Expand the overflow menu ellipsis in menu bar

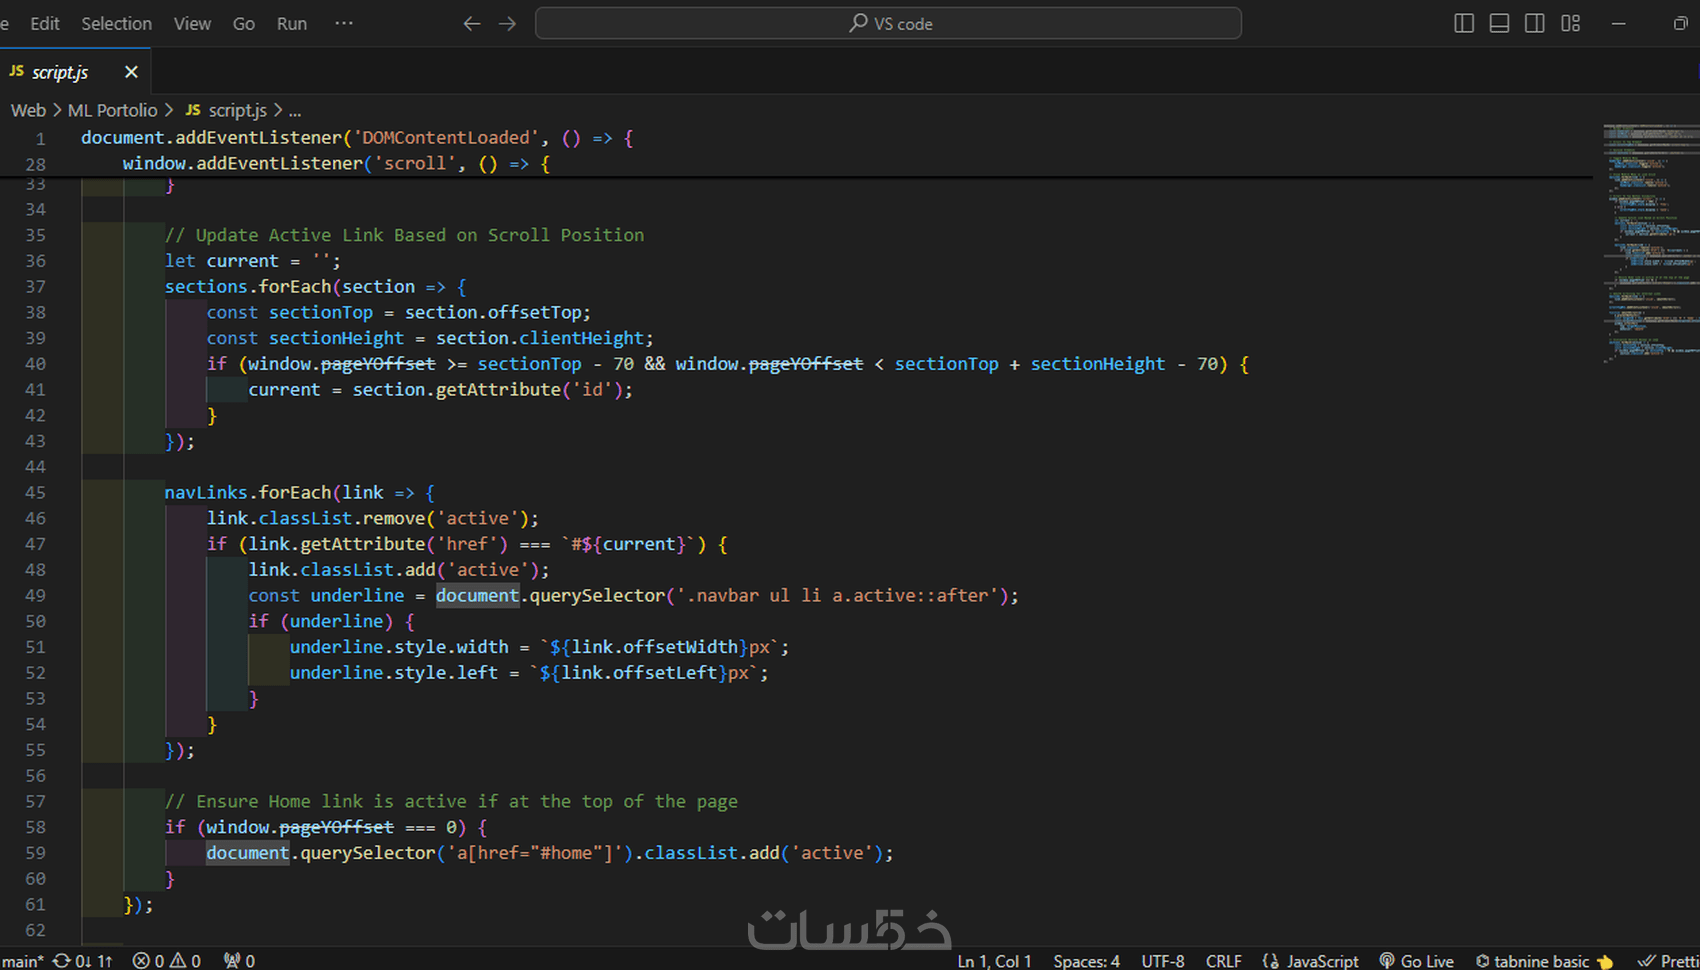pos(344,23)
